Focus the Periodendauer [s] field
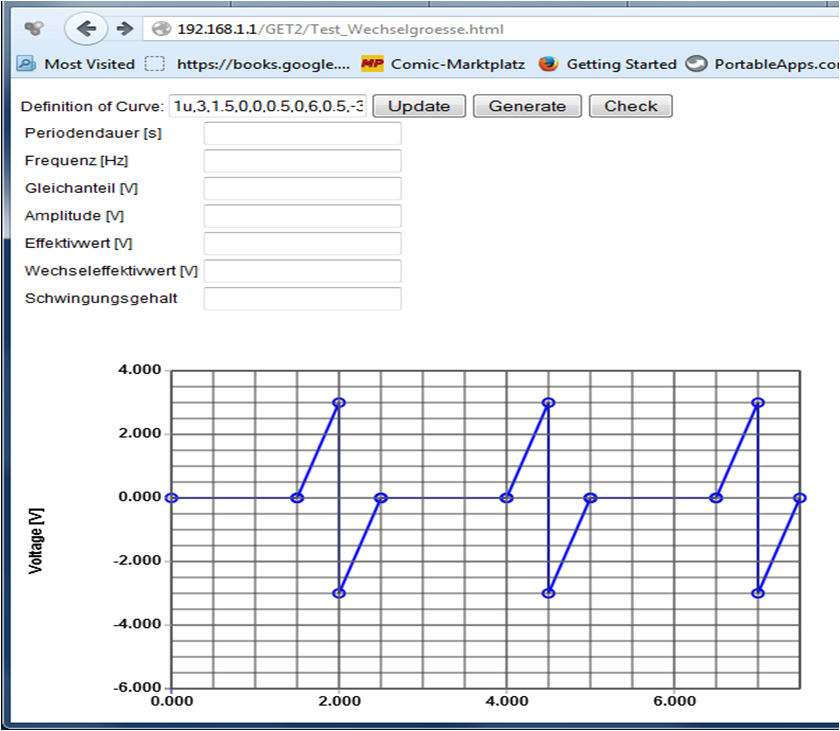Screen dimensions: 840x731 [302, 134]
